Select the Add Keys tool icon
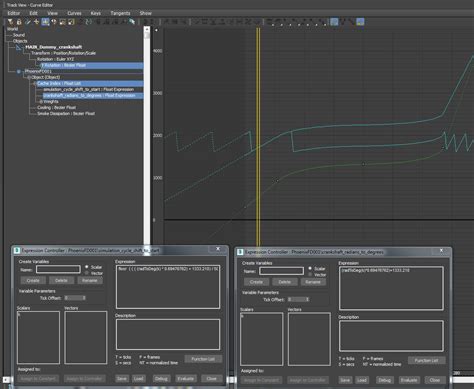This screenshot has height=389, width=474. (x=36, y=22)
